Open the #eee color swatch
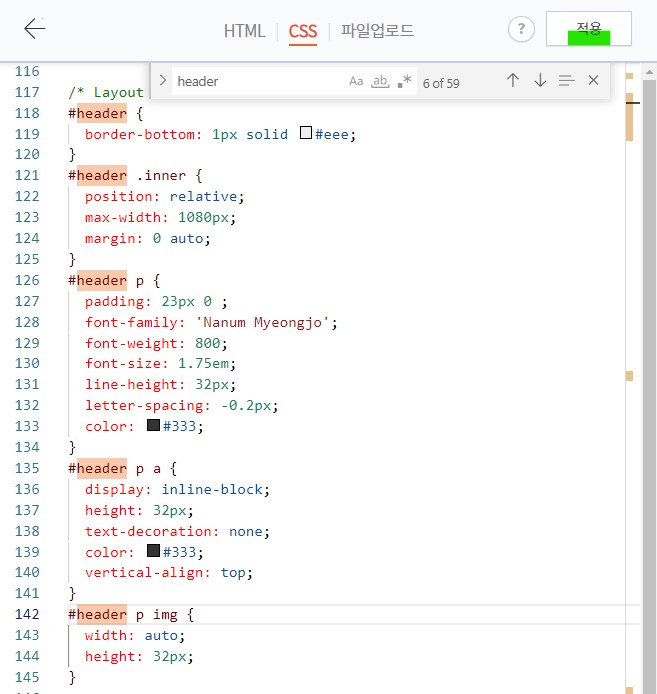 (x=305, y=133)
